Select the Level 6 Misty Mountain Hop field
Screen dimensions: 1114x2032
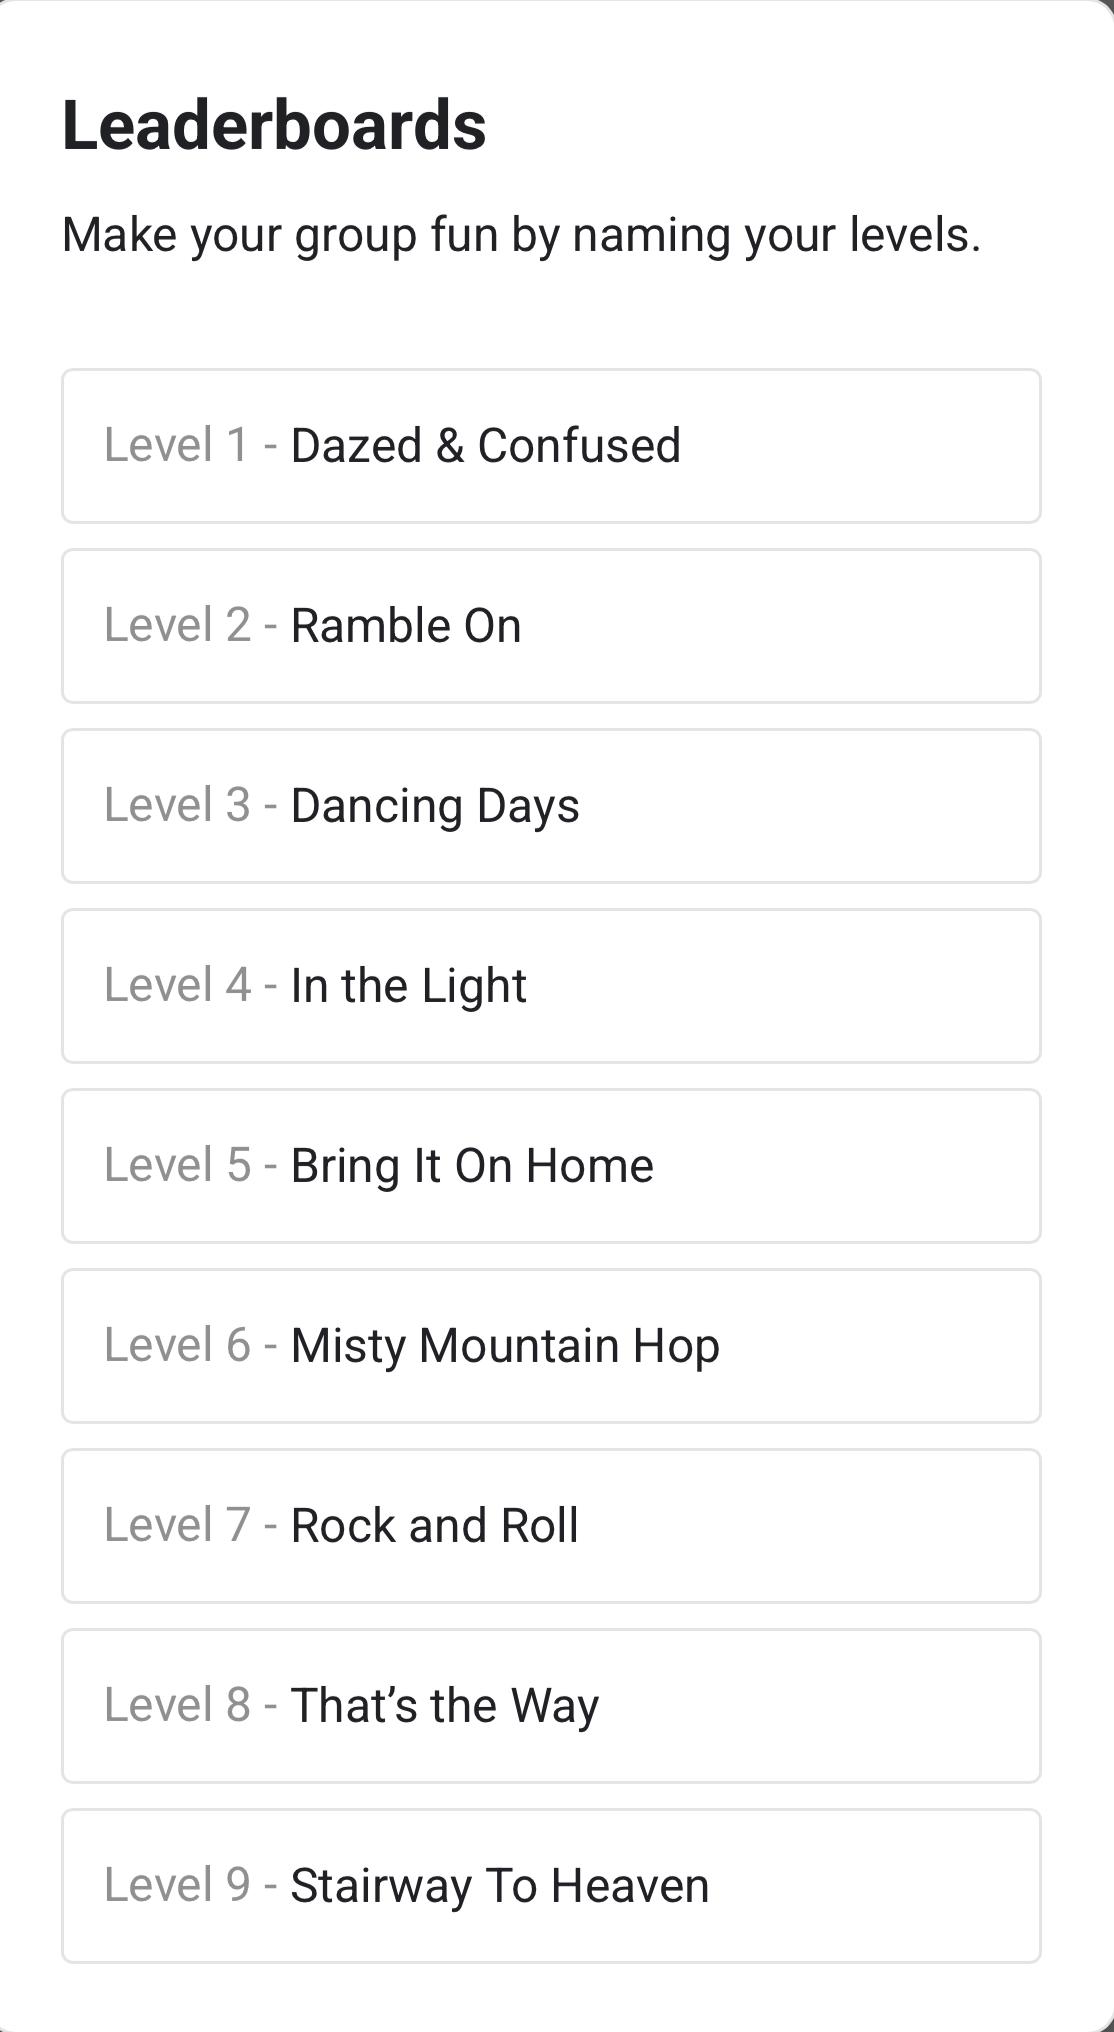point(551,1346)
